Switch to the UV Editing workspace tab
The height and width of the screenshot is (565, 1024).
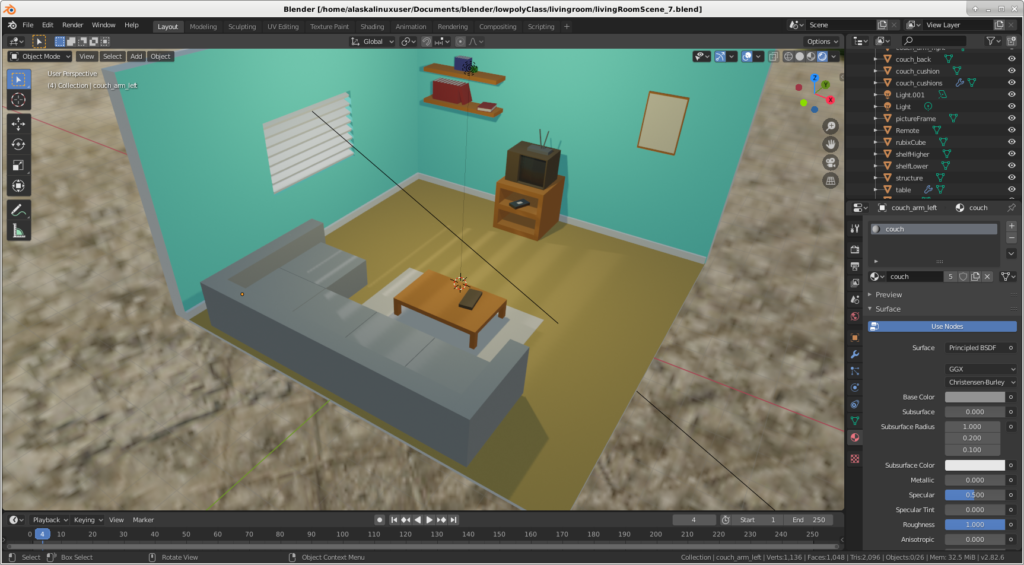click(x=285, y=27)
